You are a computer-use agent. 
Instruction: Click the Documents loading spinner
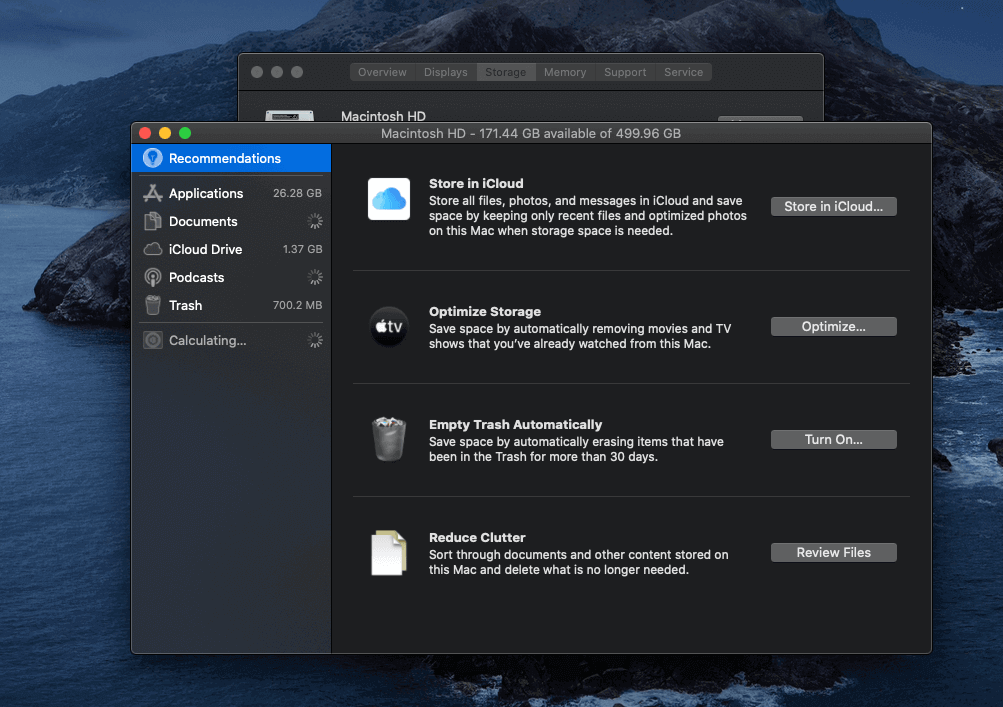(x=315, y=221)
